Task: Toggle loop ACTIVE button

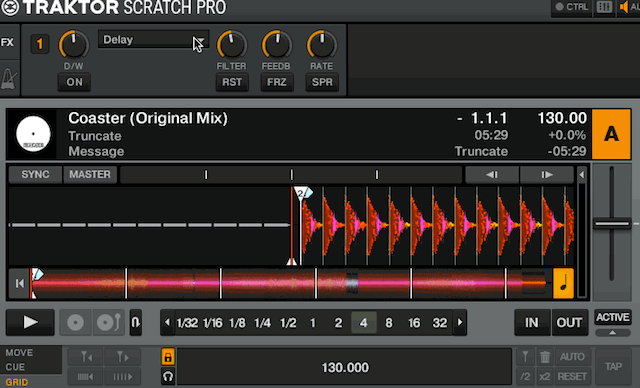Action: (x=613, y=317)
